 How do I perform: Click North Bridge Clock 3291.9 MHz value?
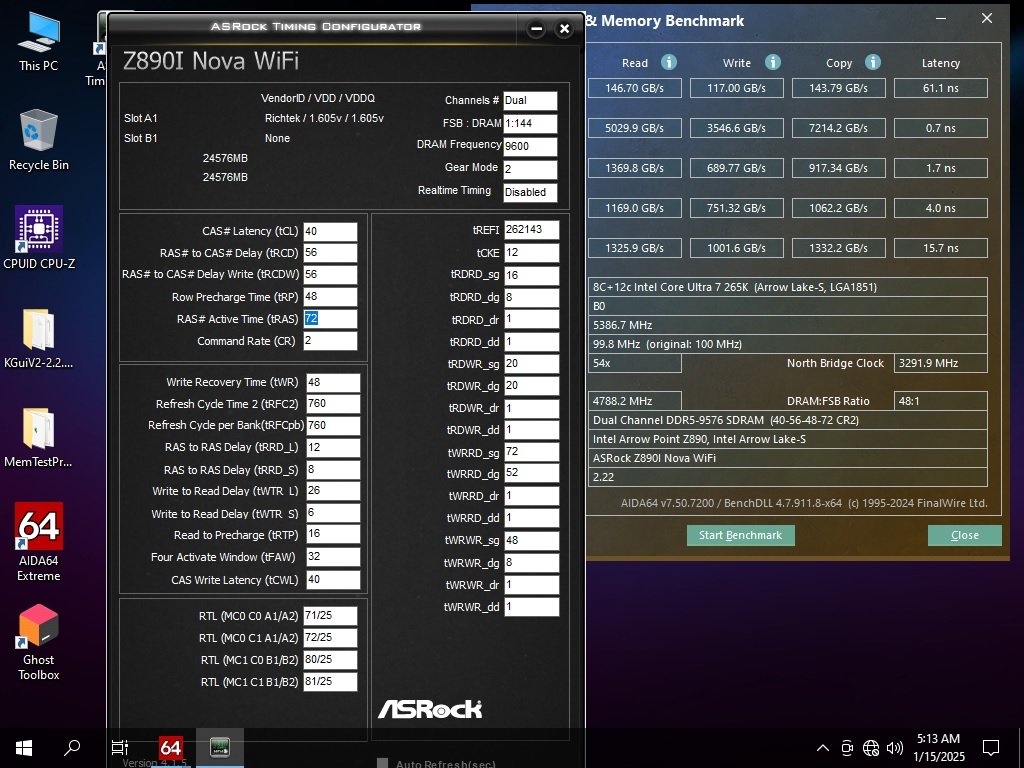point(940,363)
